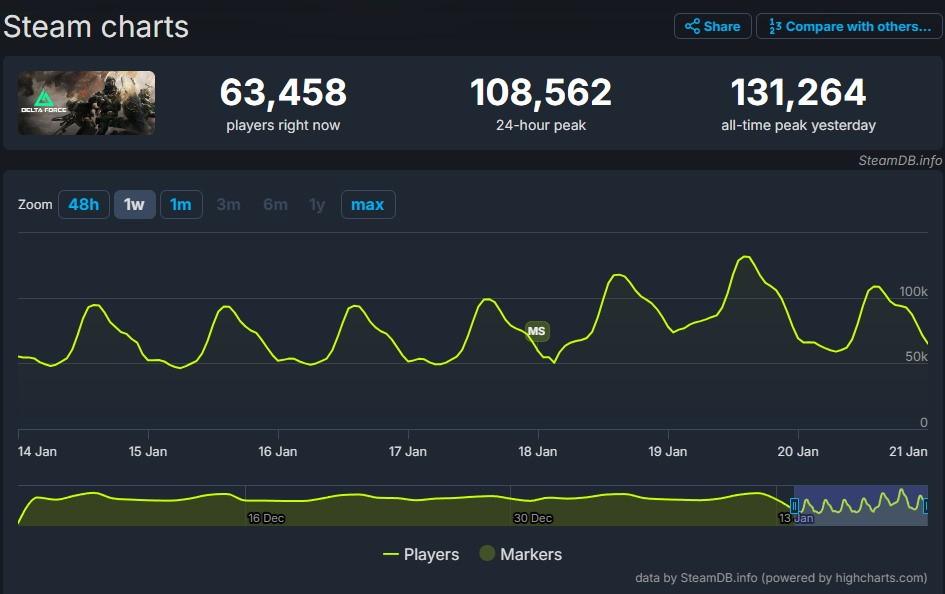
Task: Click the 14 Jan axis label
Action: click(x=37, y=451)
